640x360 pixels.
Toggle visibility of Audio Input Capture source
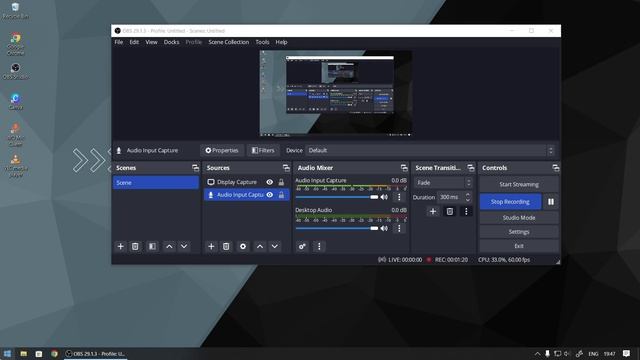coord(270,195)
